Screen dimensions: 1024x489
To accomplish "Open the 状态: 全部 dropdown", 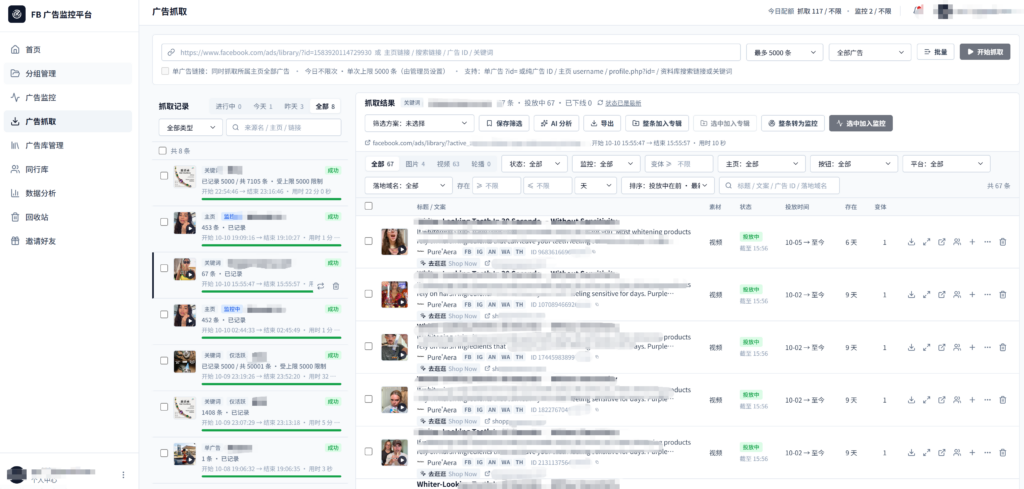I will point(534,164).
